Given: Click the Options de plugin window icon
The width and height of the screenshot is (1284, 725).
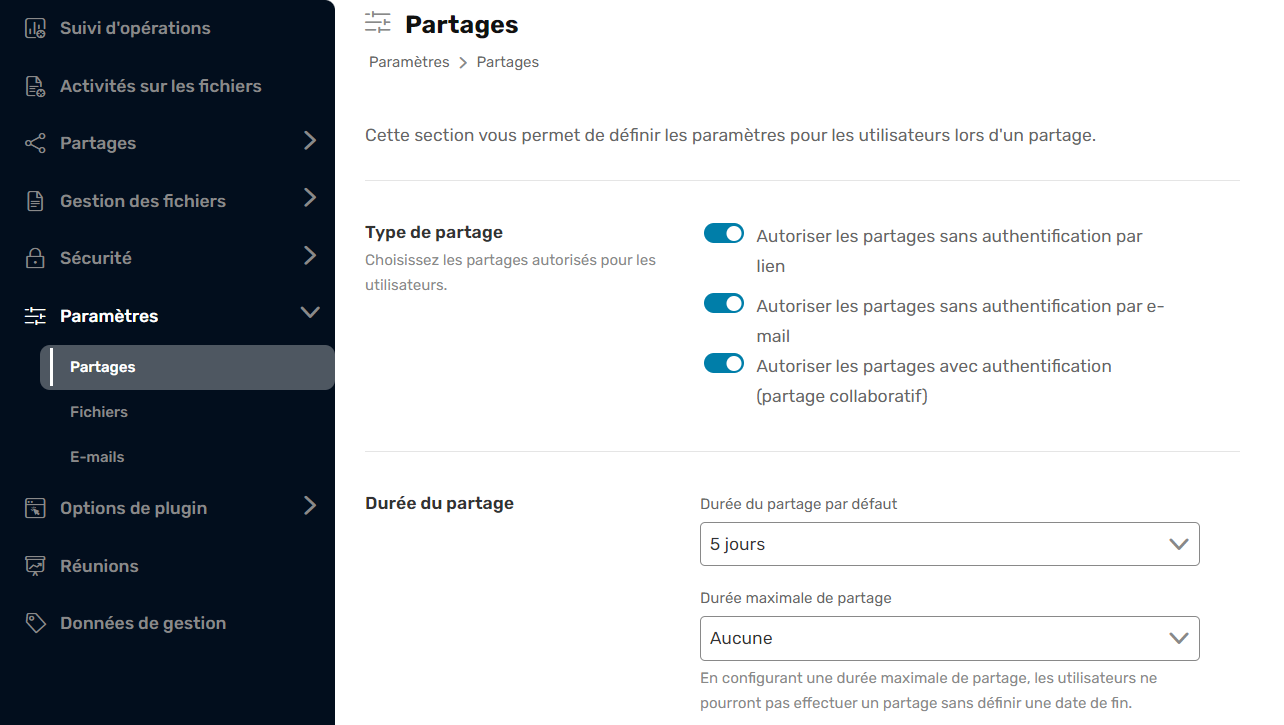Looking at the screenshot, I should pos(35,508).
